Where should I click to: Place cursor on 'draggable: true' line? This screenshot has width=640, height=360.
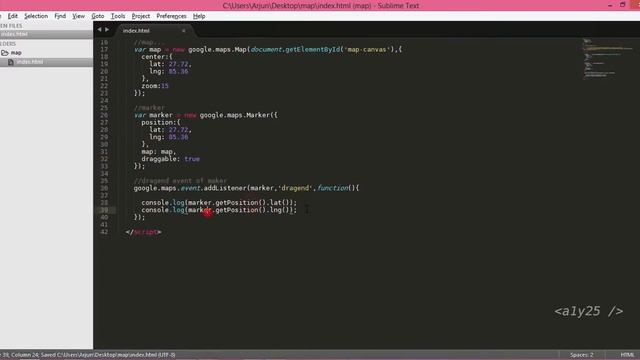[x=171, y=159]
